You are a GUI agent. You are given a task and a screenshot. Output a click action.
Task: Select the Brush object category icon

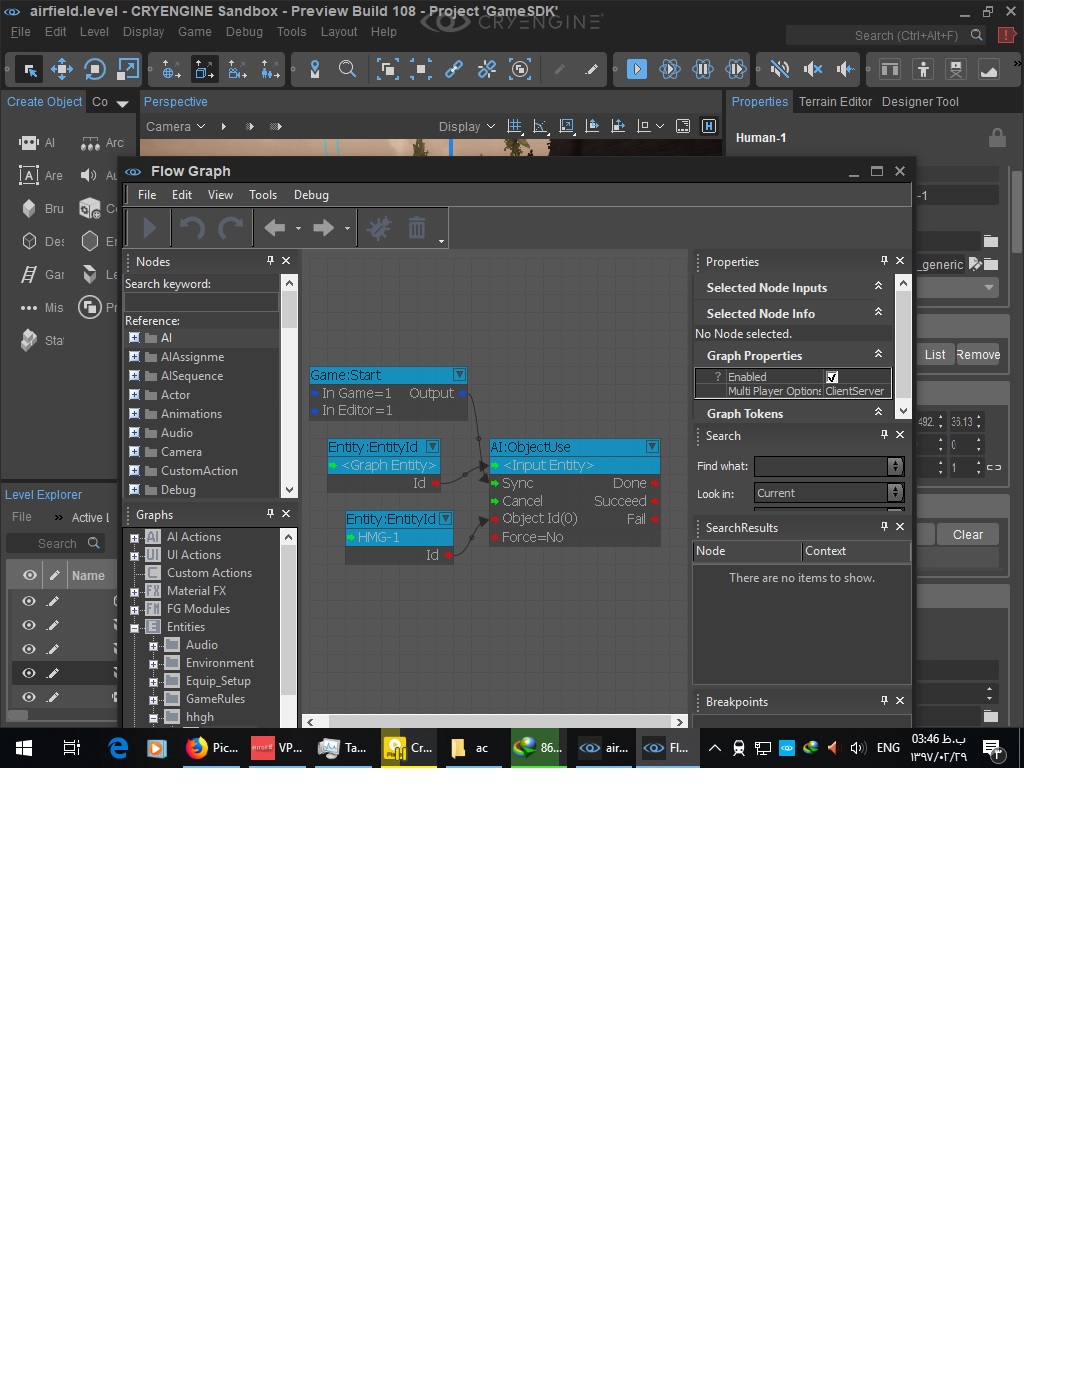(28, 208)
